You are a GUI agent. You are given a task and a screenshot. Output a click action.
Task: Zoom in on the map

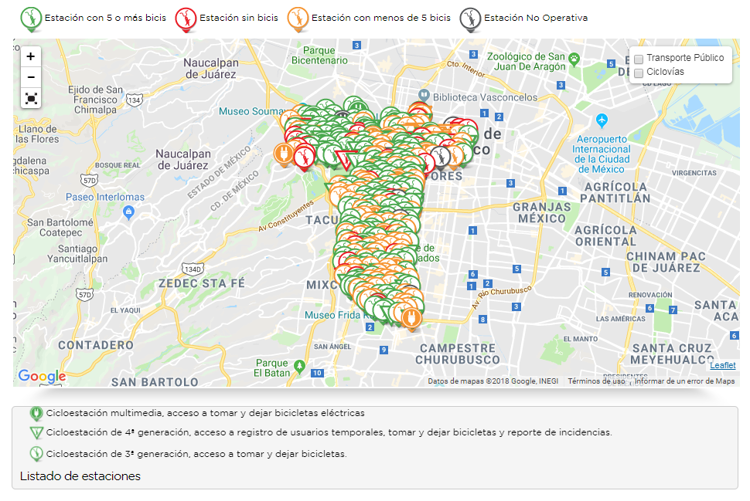click(31, 56)
